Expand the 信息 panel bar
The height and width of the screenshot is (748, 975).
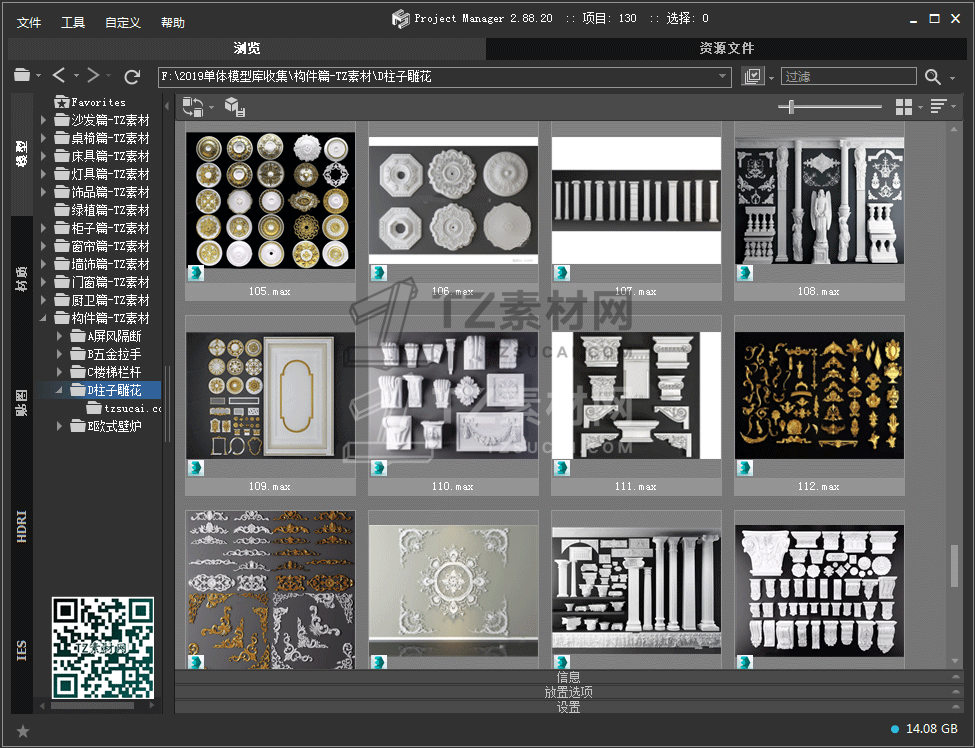pyautogui.click(x=568, y=677)
